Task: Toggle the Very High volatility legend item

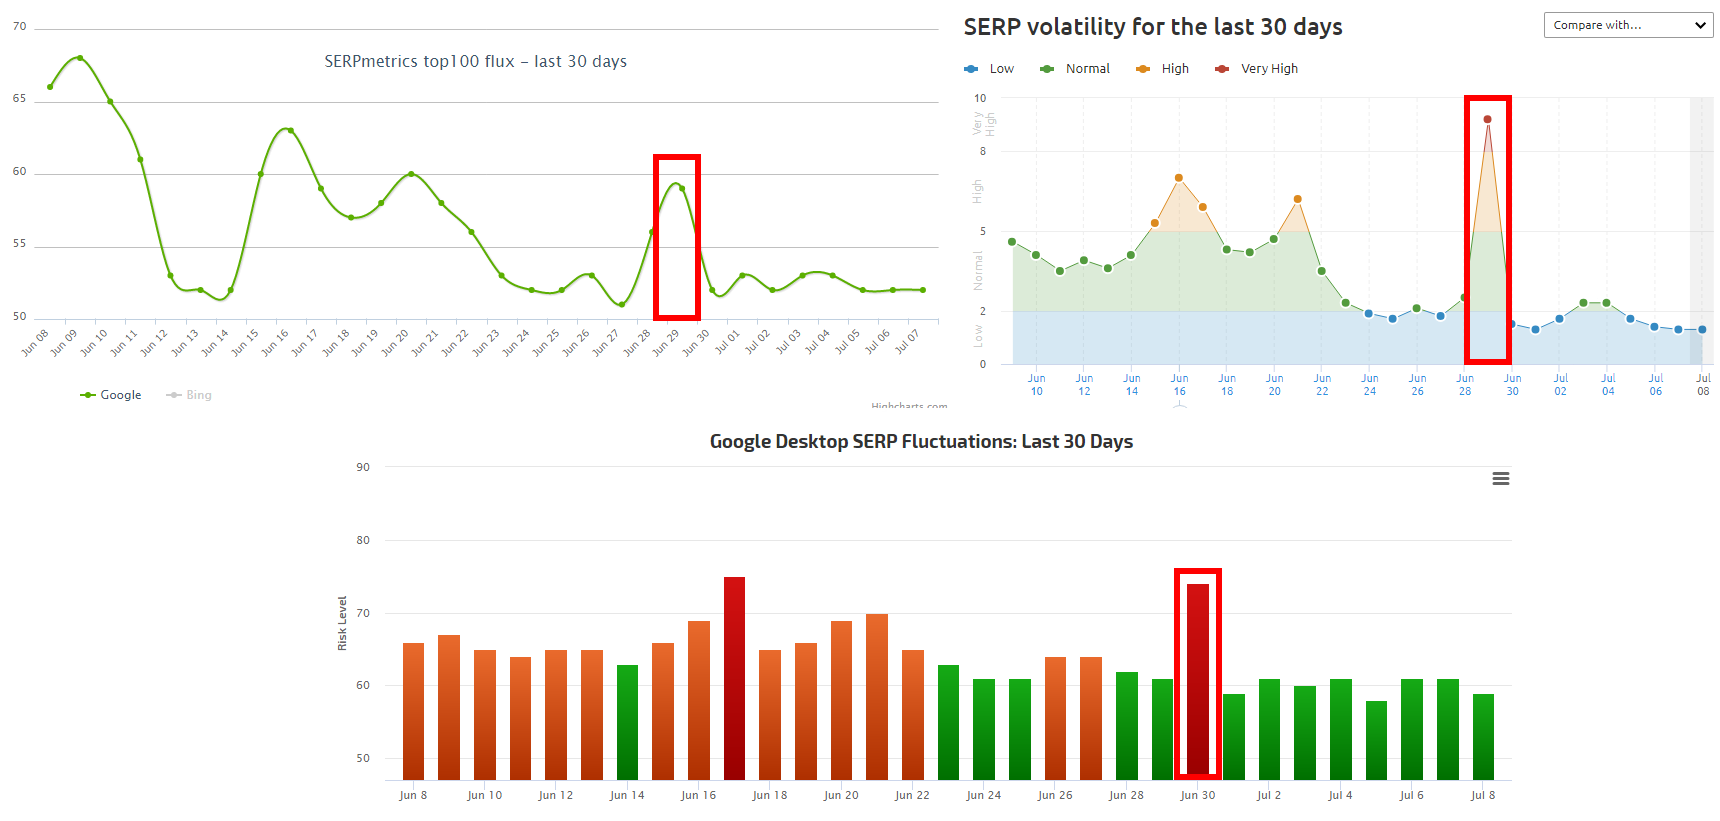Action: click(x=1257, y=69)
